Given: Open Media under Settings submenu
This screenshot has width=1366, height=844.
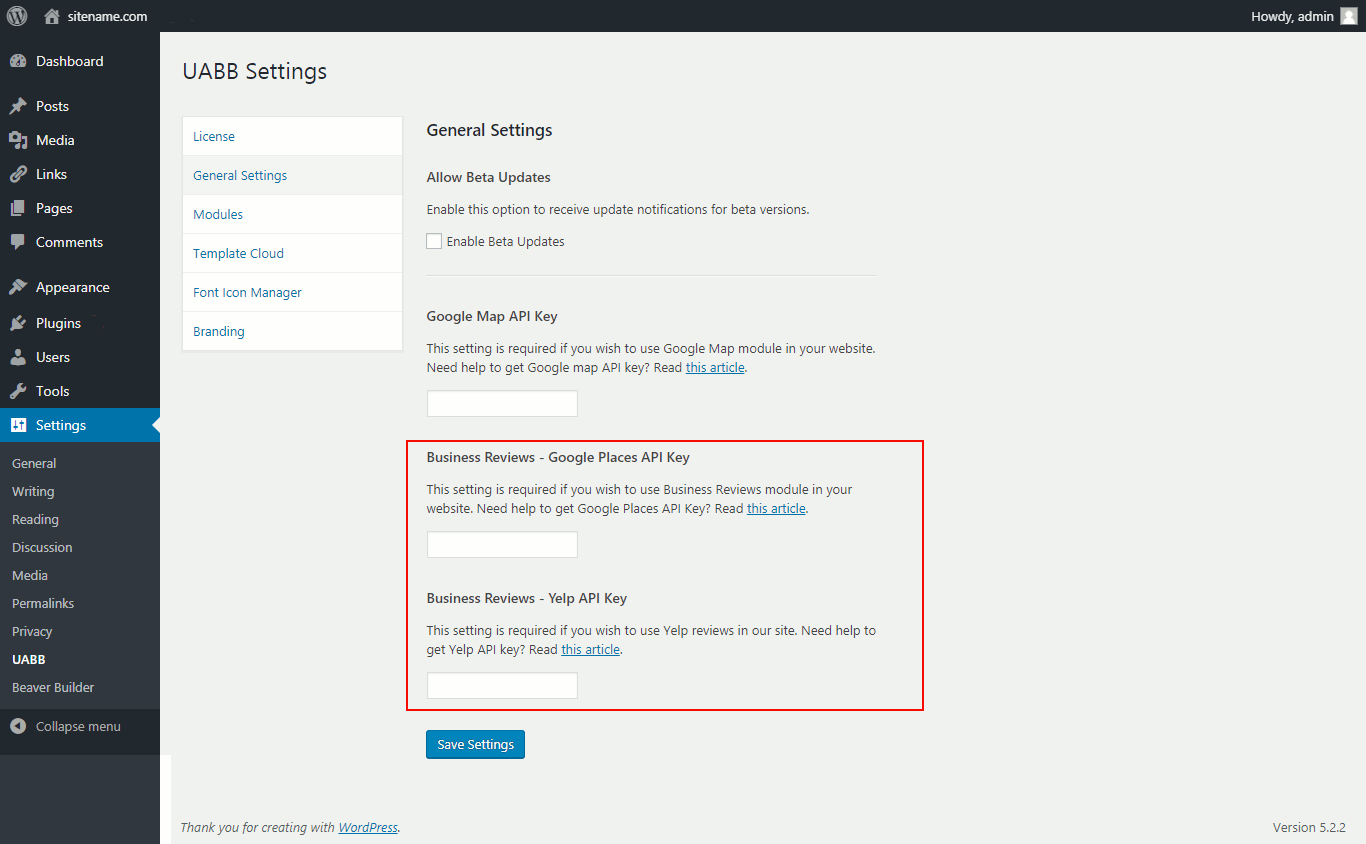Looking at the screenshot, I should coord(30,575).
